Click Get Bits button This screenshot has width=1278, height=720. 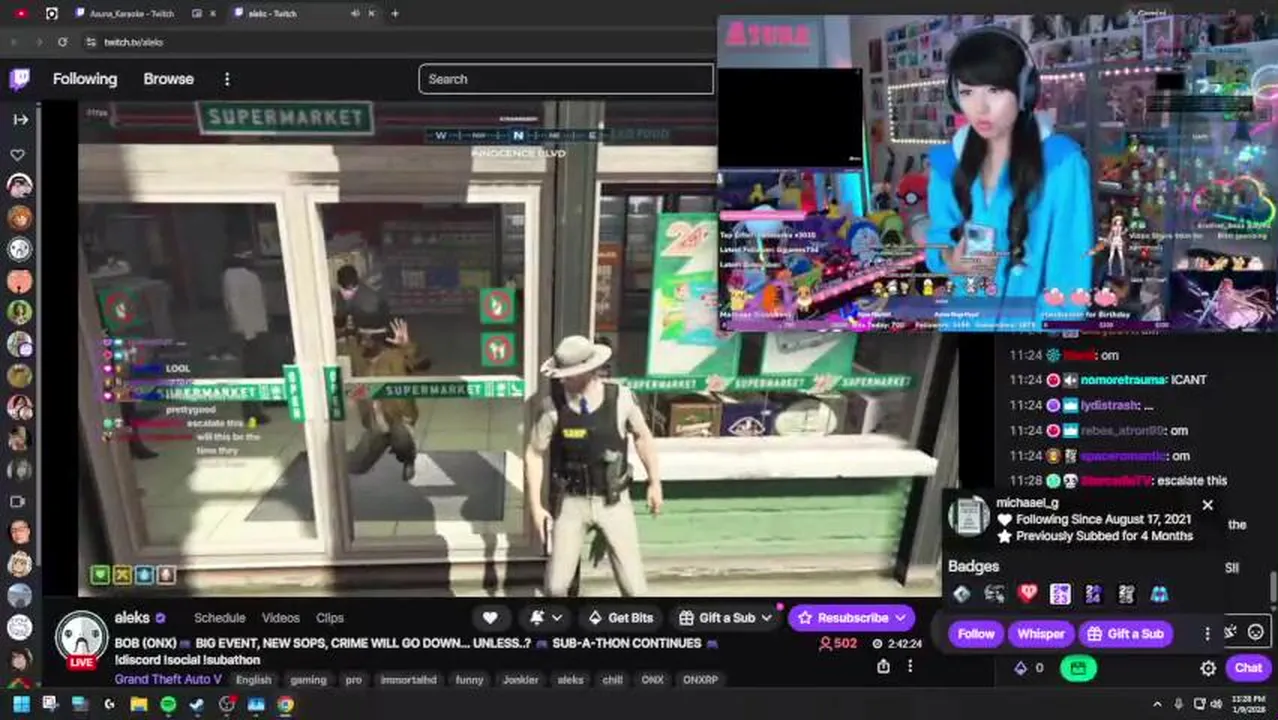[x=620, y=618]
